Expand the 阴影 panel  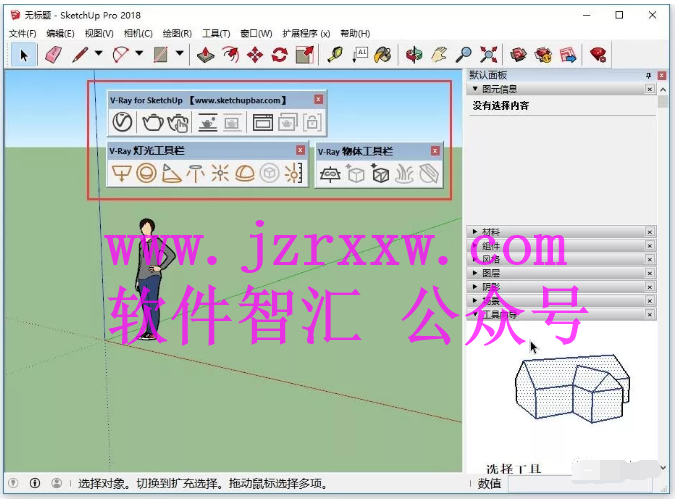coord(475,287)
